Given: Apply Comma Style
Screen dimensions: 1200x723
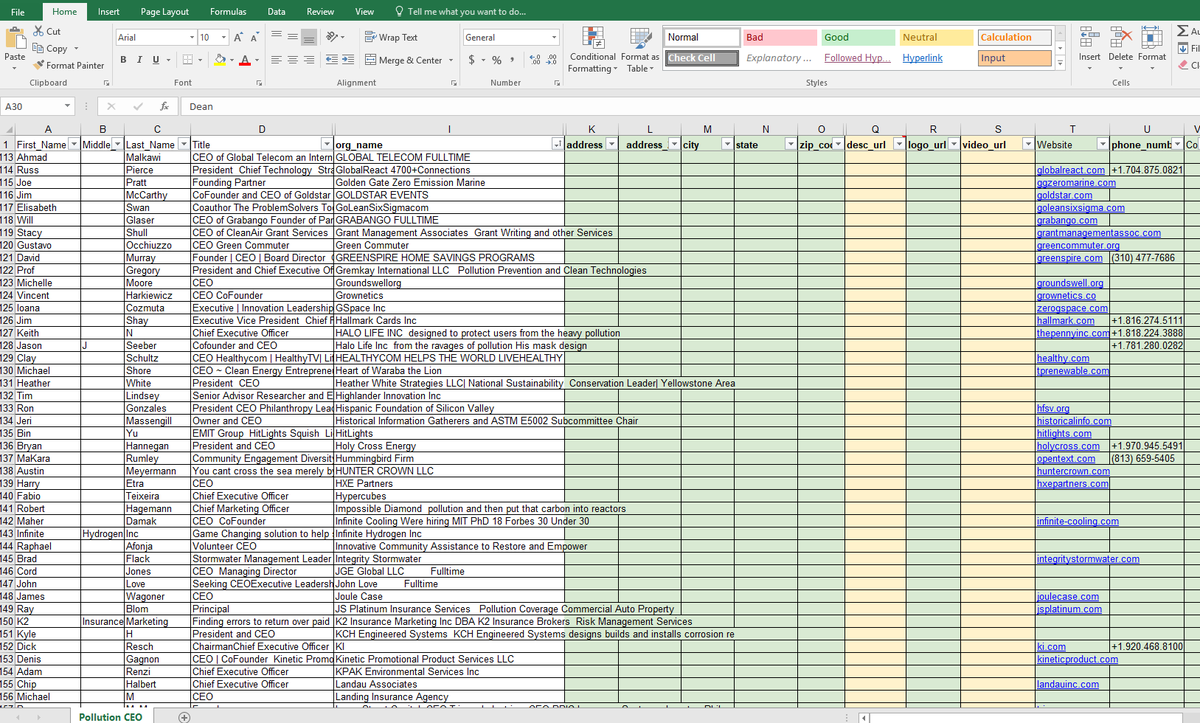Looking at the screenshot, I should (x=511, y=60).
